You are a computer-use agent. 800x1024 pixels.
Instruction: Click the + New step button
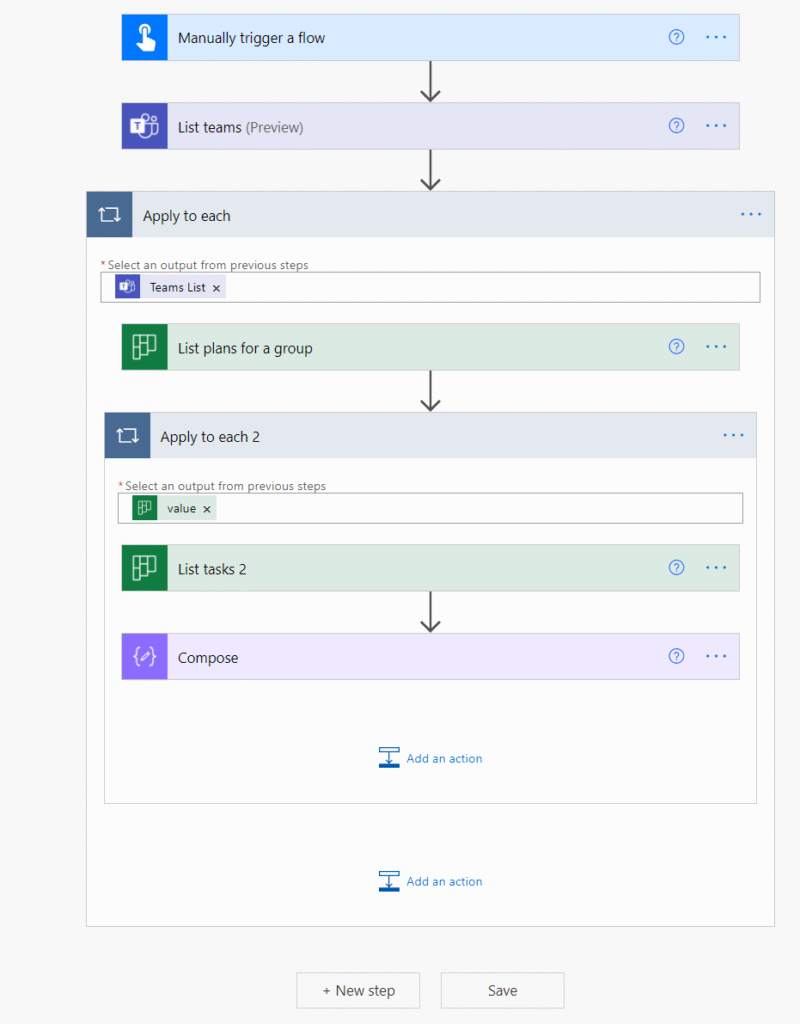[x=358, y=991]
